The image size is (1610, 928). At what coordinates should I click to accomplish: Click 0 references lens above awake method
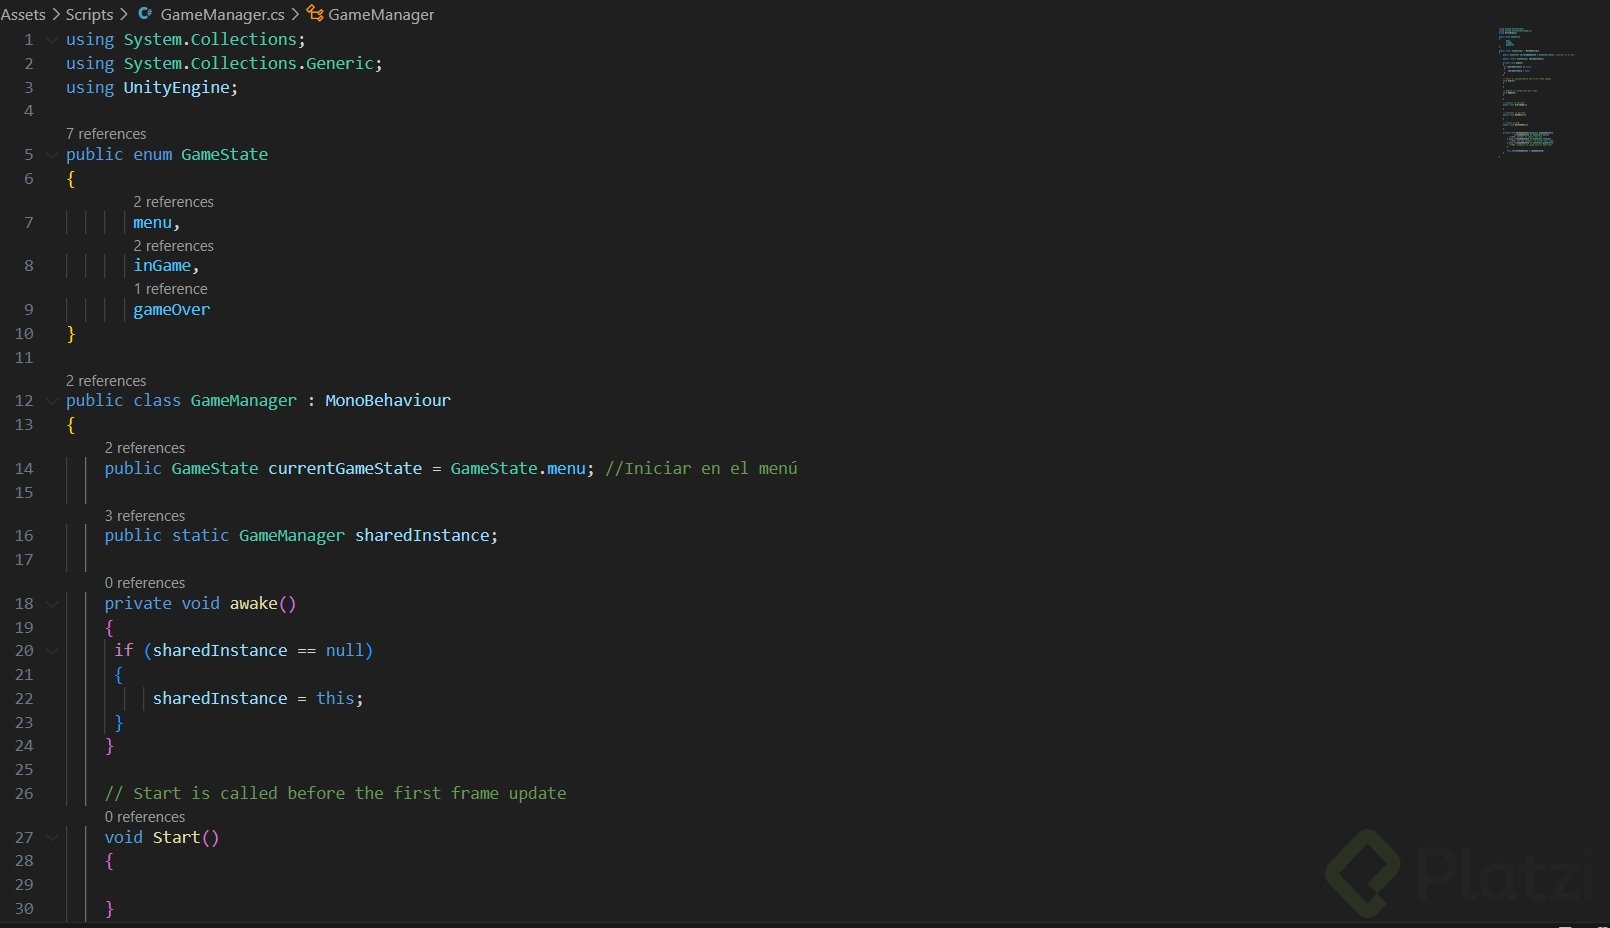(x=145, y=582)
